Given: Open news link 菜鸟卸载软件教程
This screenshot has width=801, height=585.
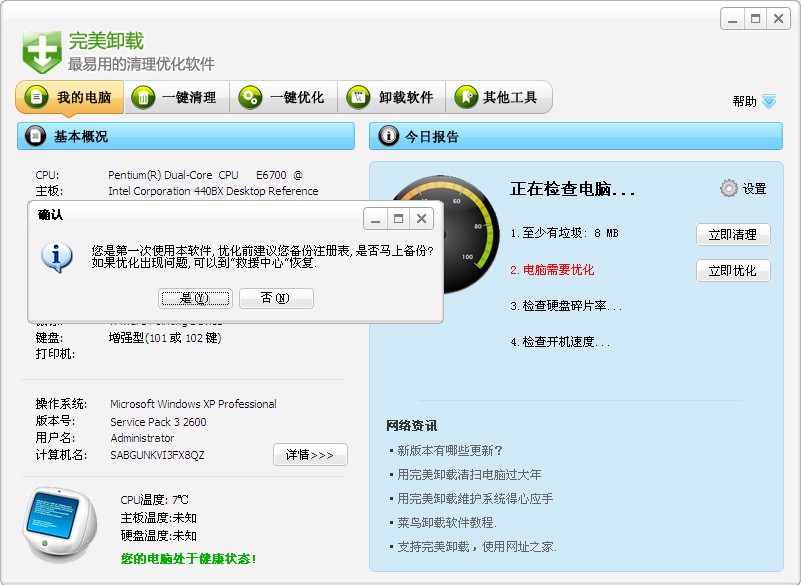Looking at the screenshot, I should click(x=447, y=523).
